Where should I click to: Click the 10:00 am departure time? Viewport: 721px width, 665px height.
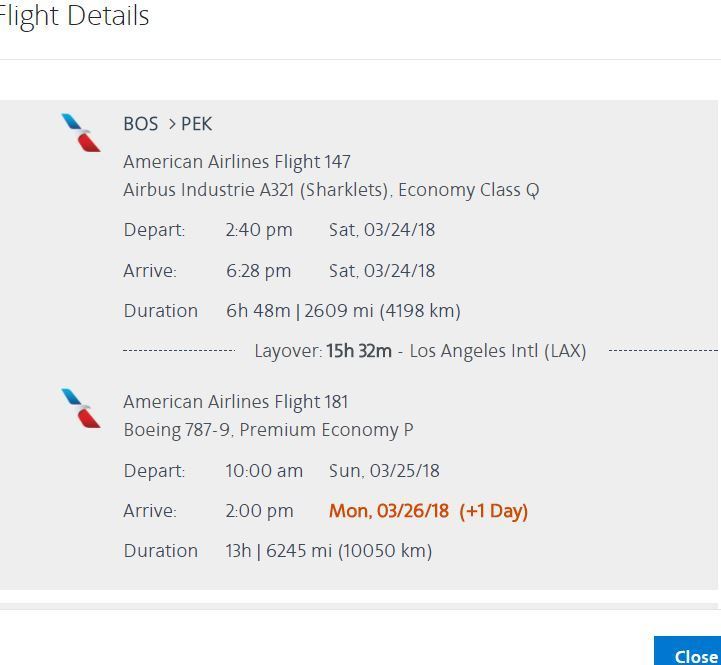click(x=264, y=471)
